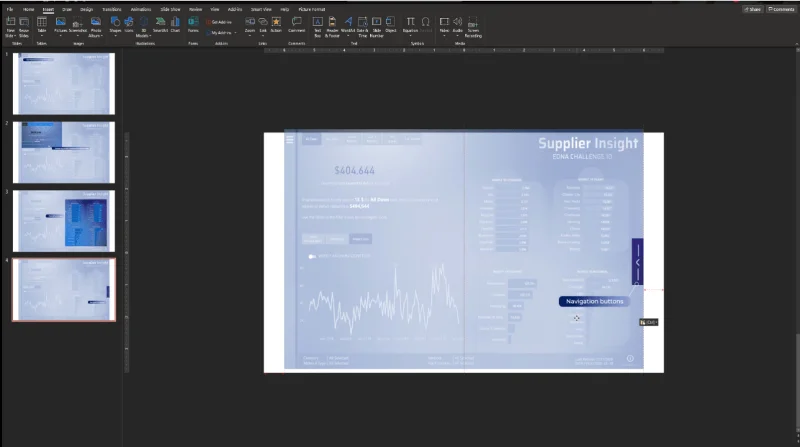
Task: Collapse the ribbon with the chevron
Action: (796, 44)
